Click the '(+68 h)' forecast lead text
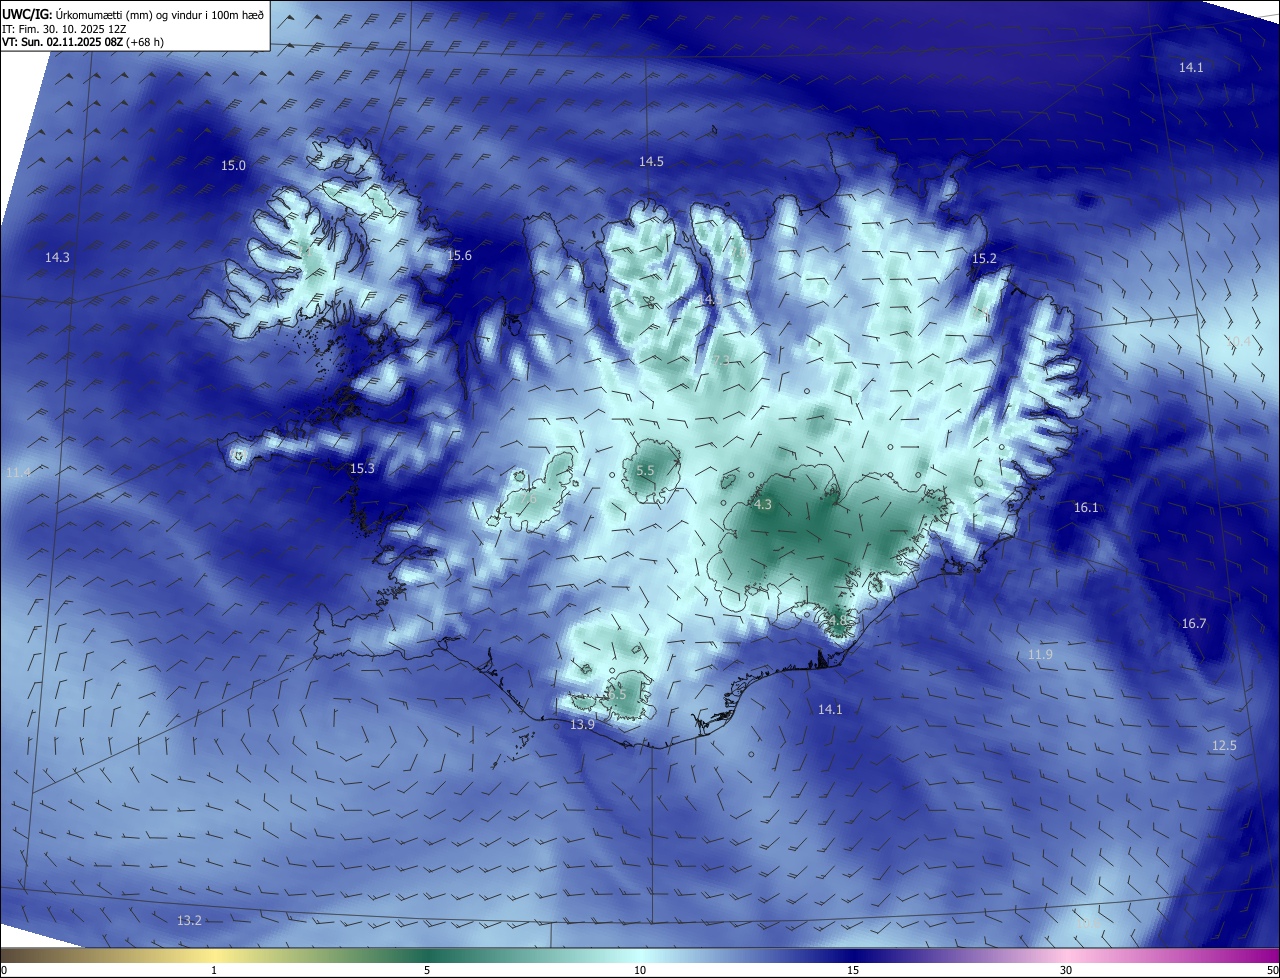Viewport: 1280px width, 978px height. click(x=144, y=42)
